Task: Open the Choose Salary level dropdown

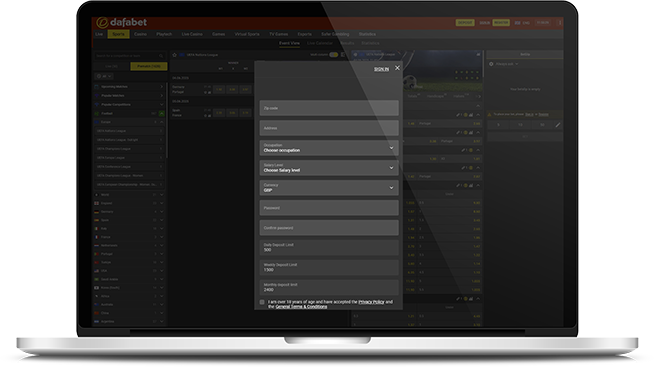Action: click(x=329, y=168)
